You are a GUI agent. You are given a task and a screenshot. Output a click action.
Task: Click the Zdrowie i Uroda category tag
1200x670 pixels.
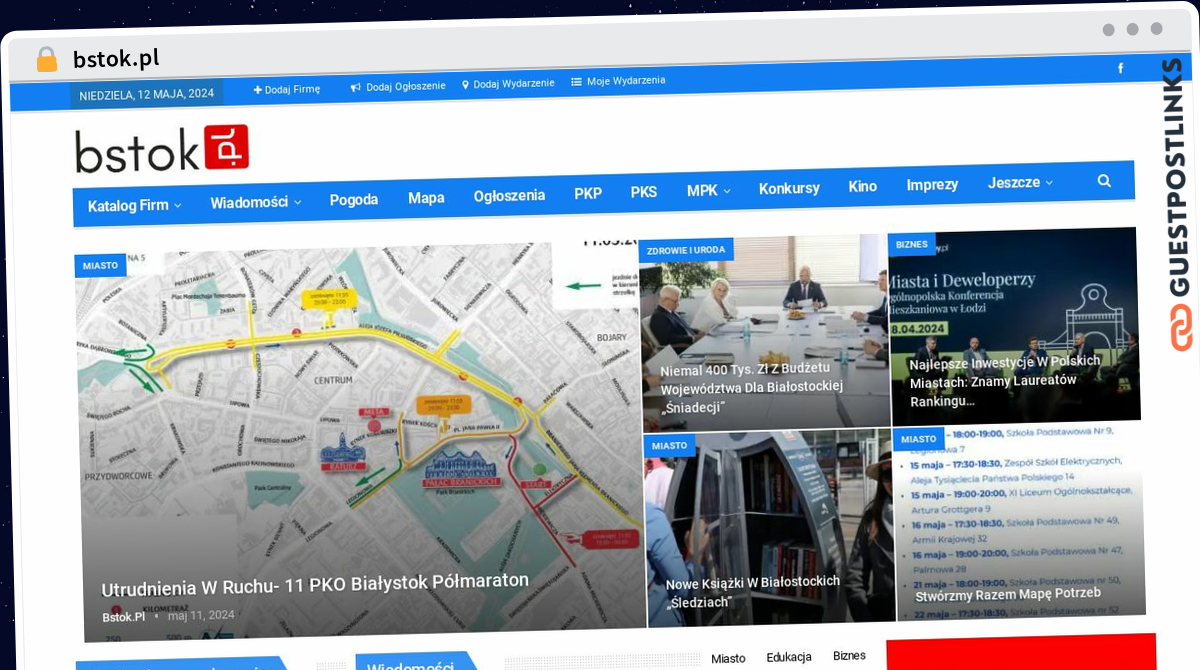click(x=686, y=250)
